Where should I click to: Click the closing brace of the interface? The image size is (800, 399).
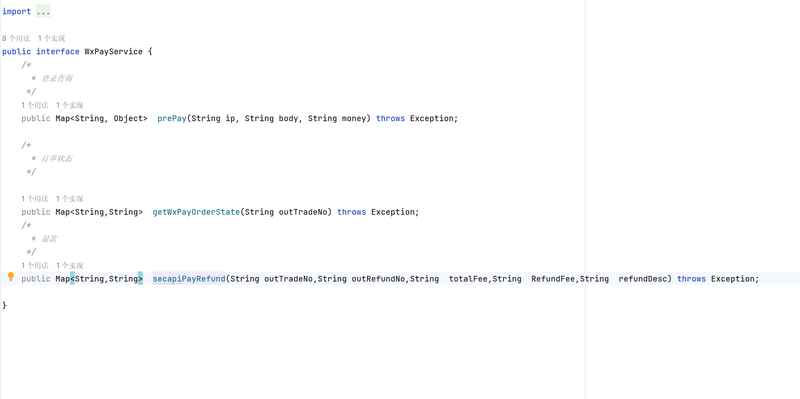[5, 305]
